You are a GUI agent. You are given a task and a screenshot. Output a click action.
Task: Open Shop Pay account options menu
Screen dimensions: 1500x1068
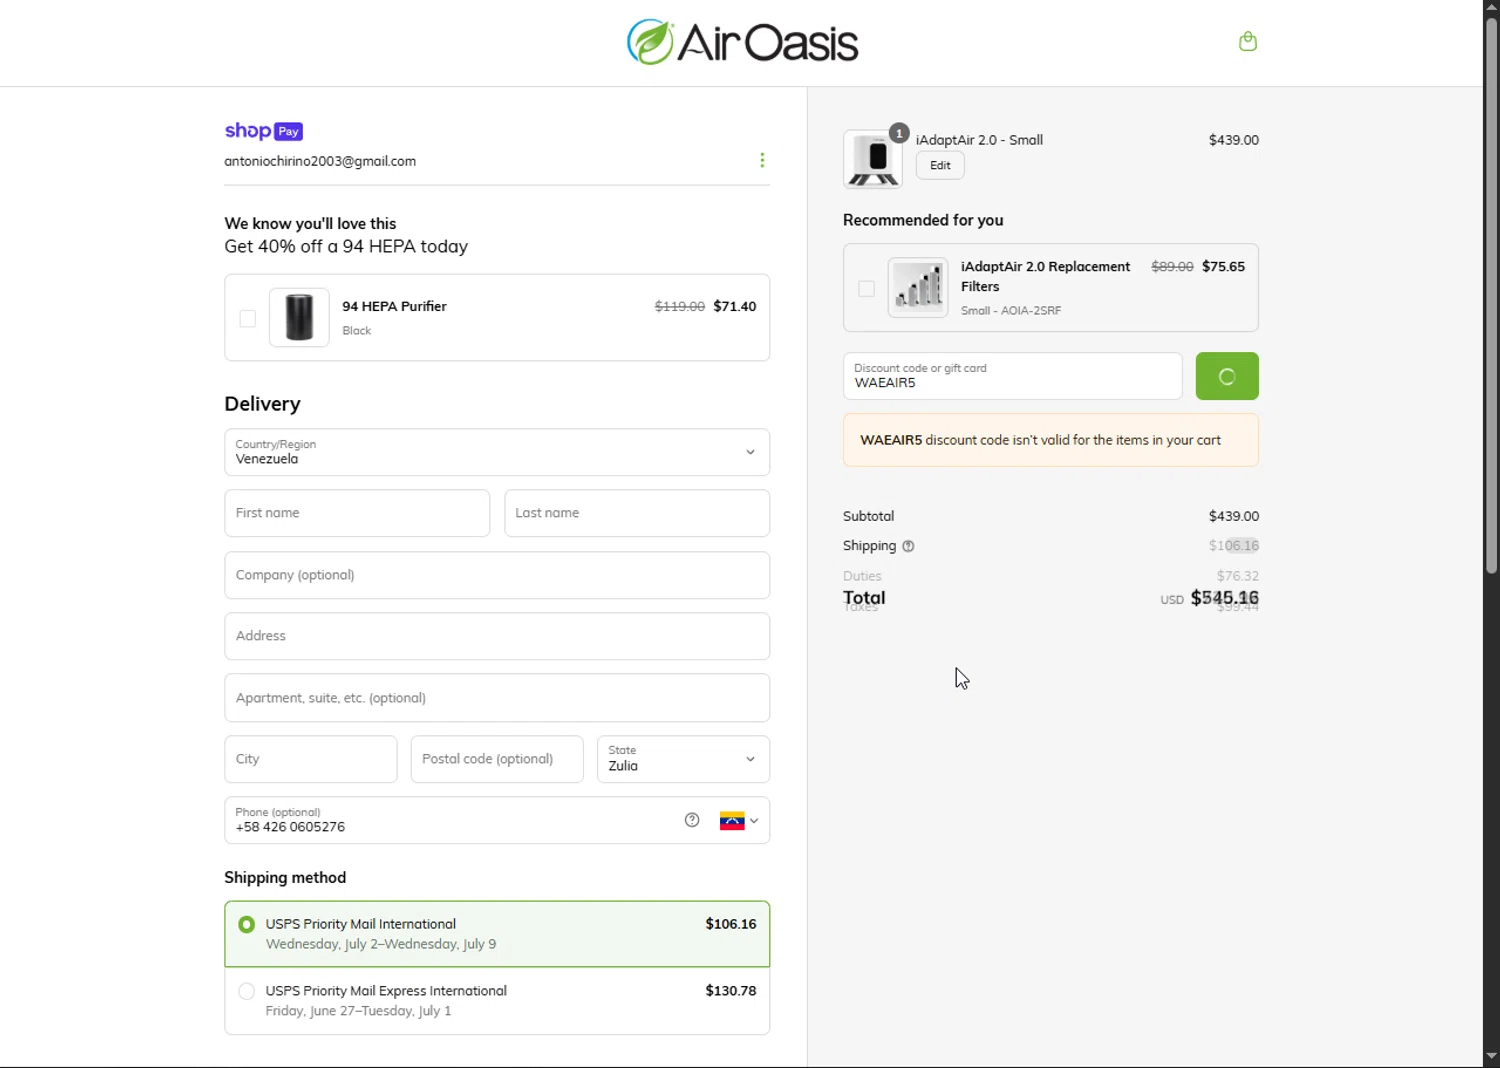762,160
